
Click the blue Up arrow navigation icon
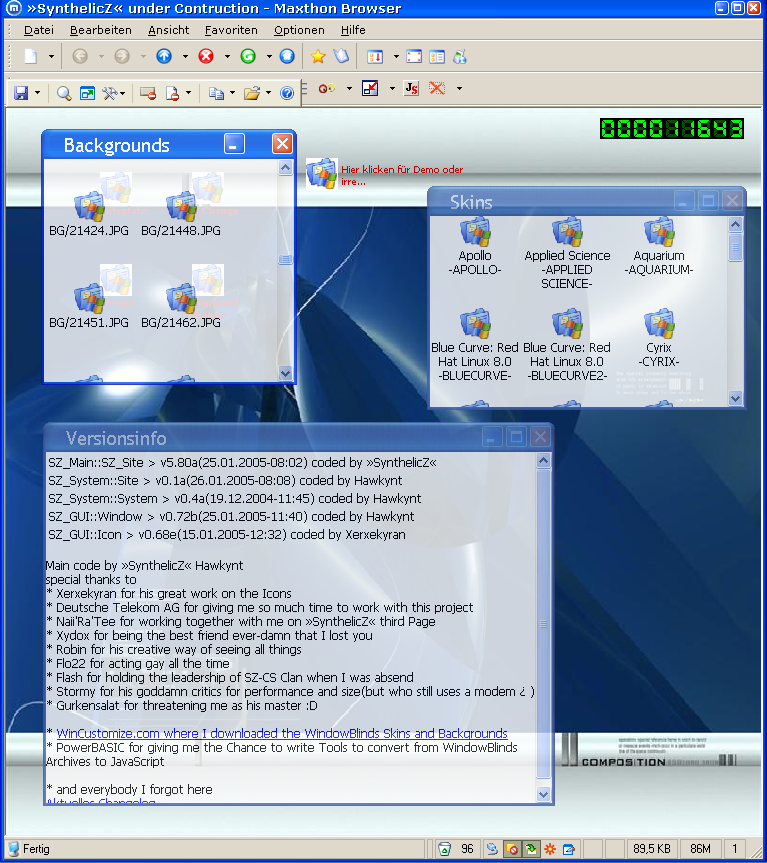[164, 56]
